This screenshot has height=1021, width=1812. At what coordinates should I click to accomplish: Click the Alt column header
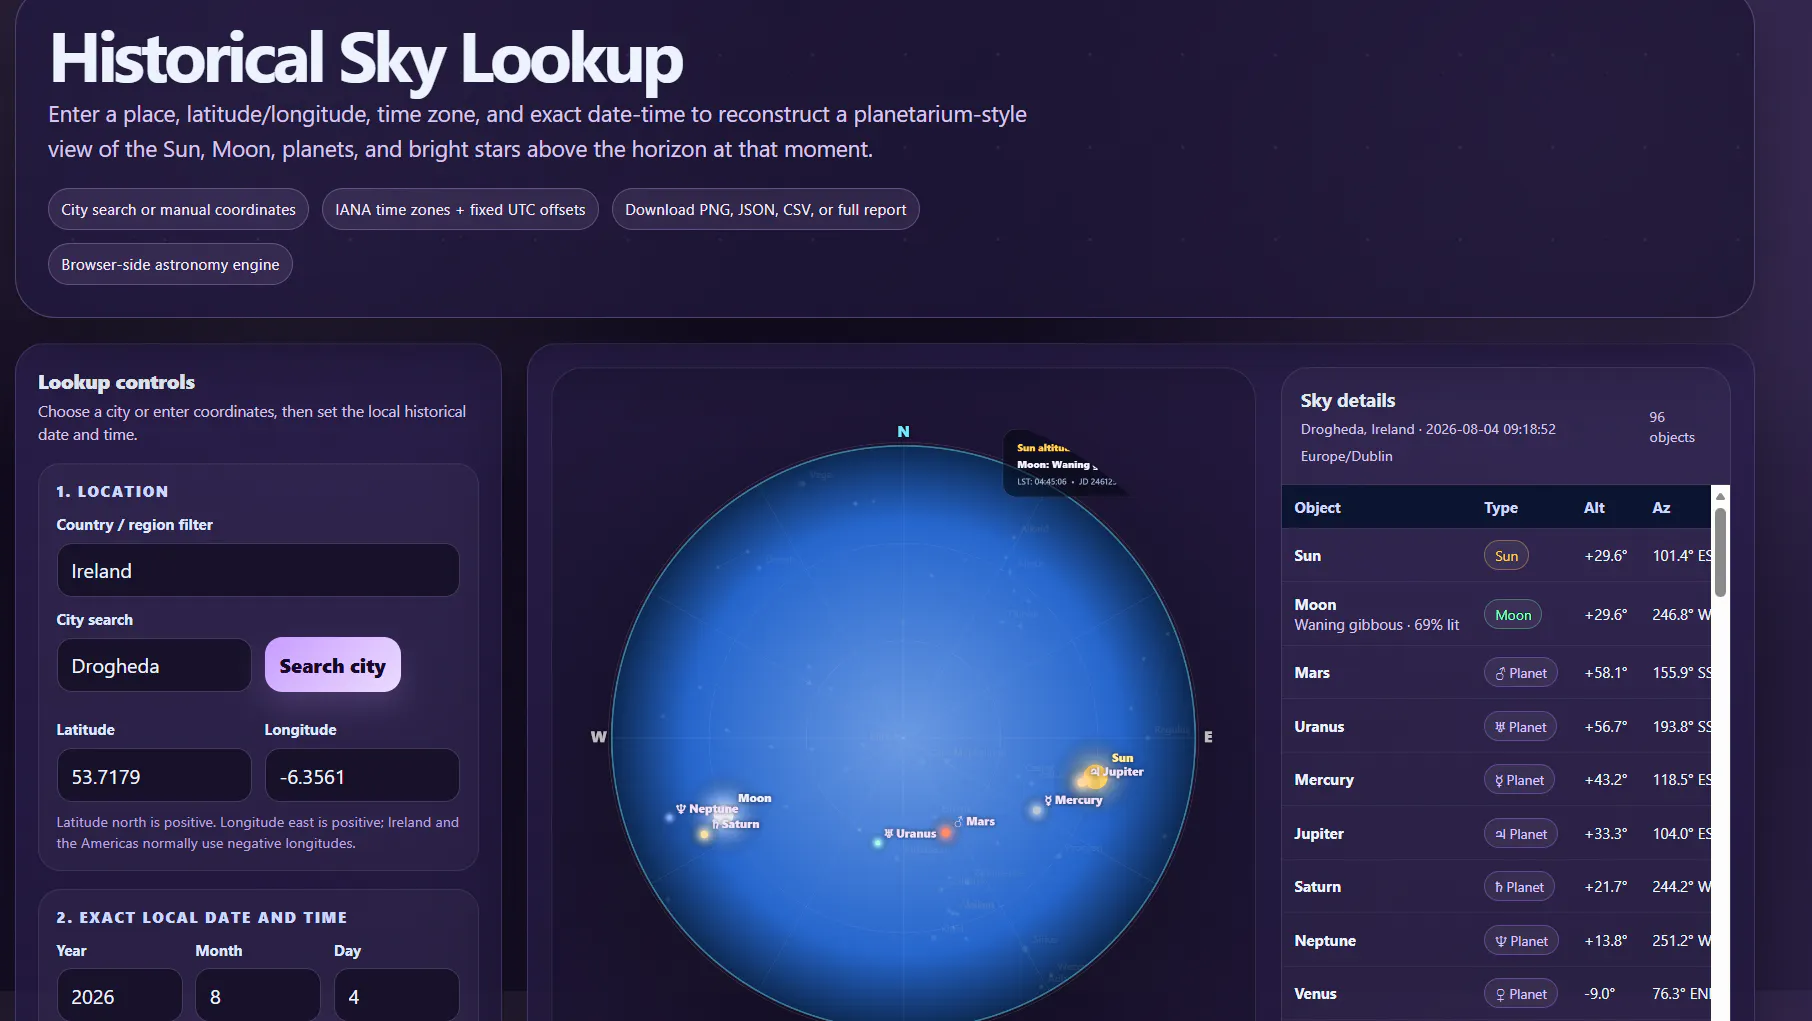coord(1594,508)
